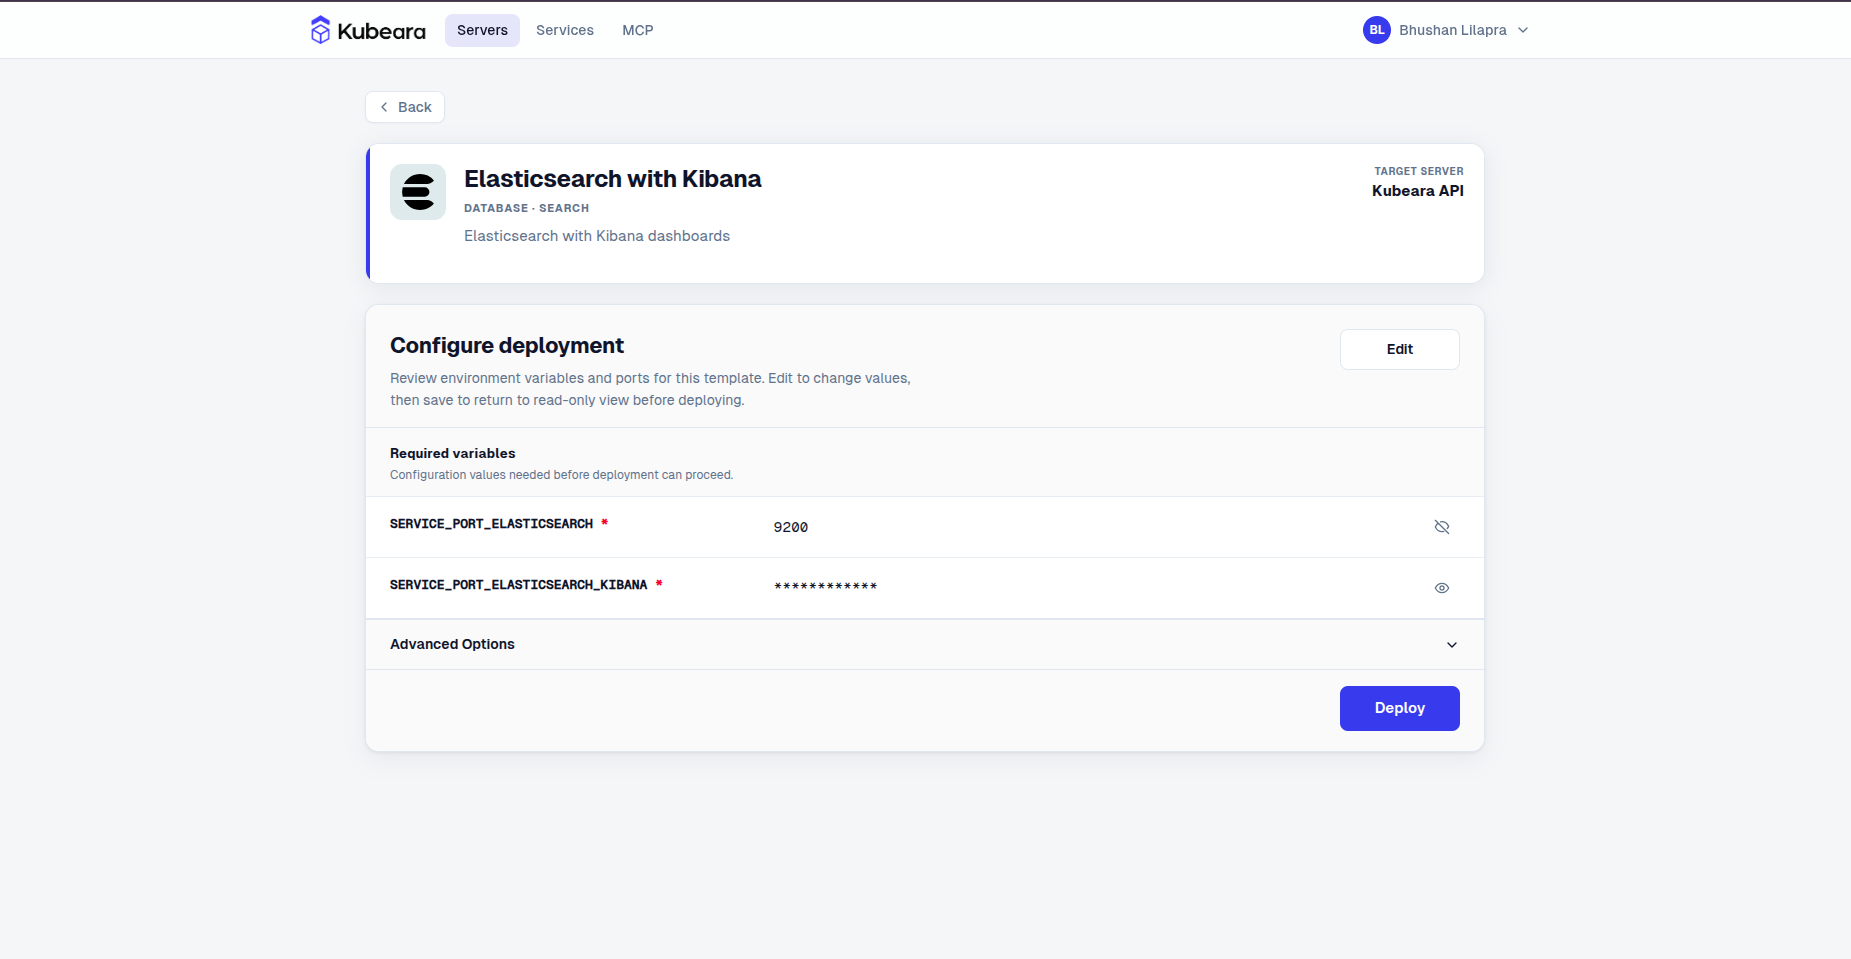Click the 9200 port value
Viewport: 1851px width, 959px height.
(x=790, y=527)
